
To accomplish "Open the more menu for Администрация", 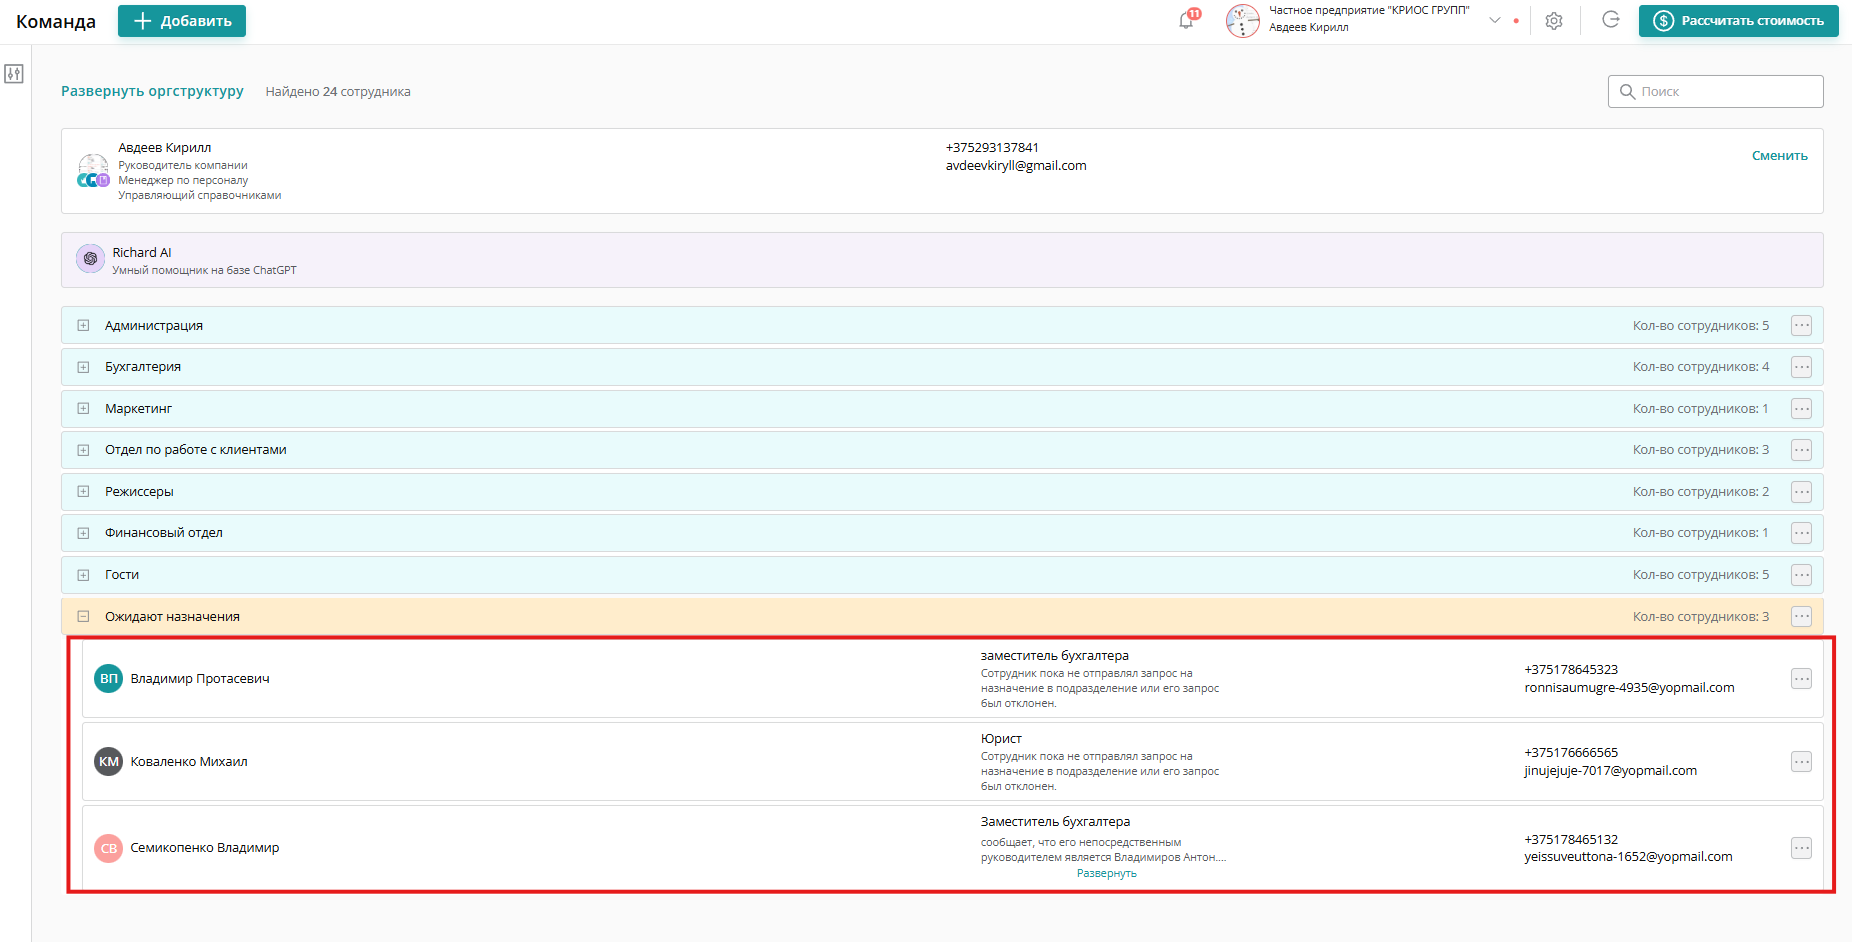I will tap(1801, 326).
